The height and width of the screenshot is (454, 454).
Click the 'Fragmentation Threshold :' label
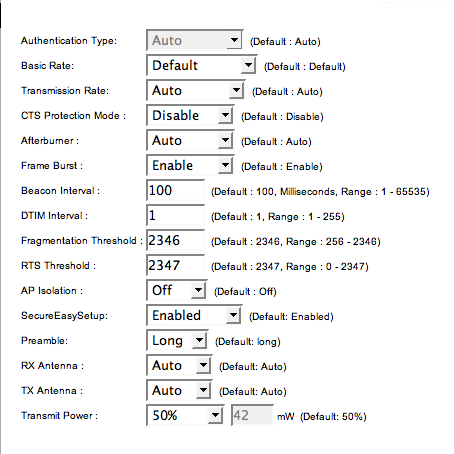tap(82, 241)
